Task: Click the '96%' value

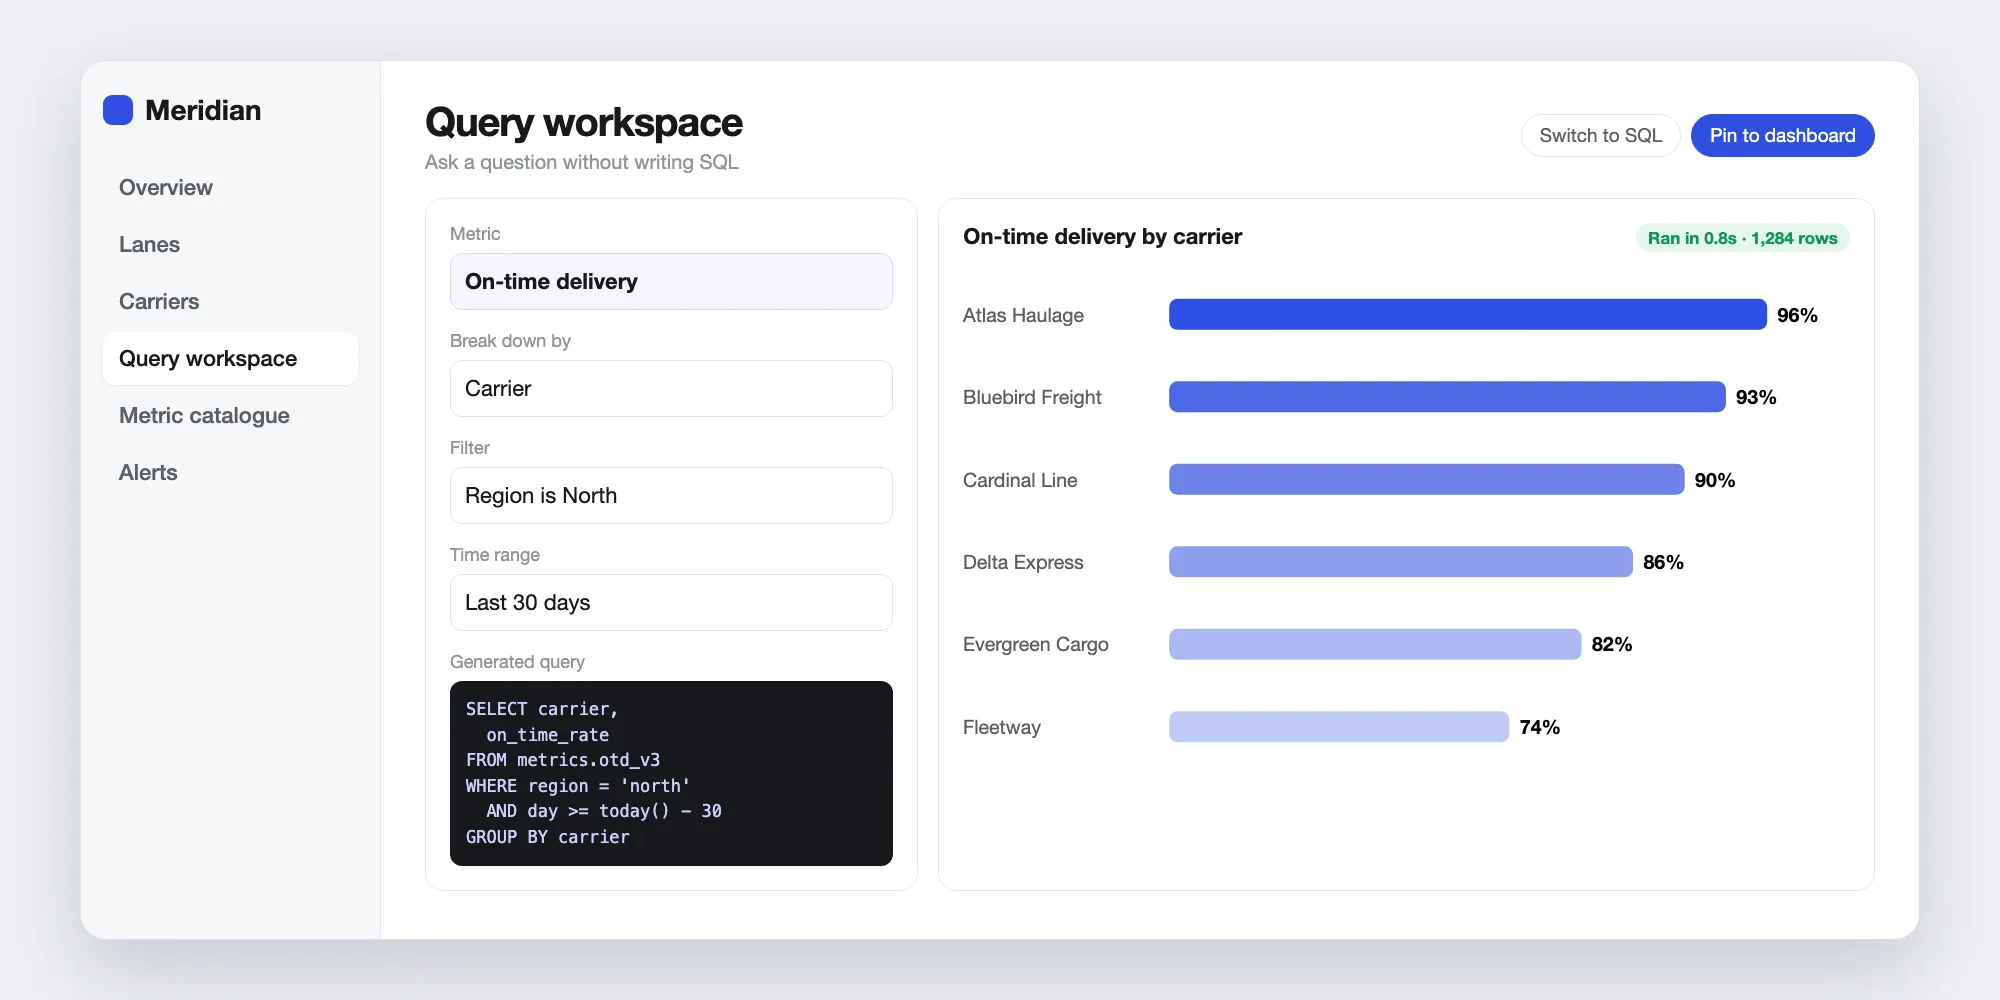Action: pos(1797,315)
